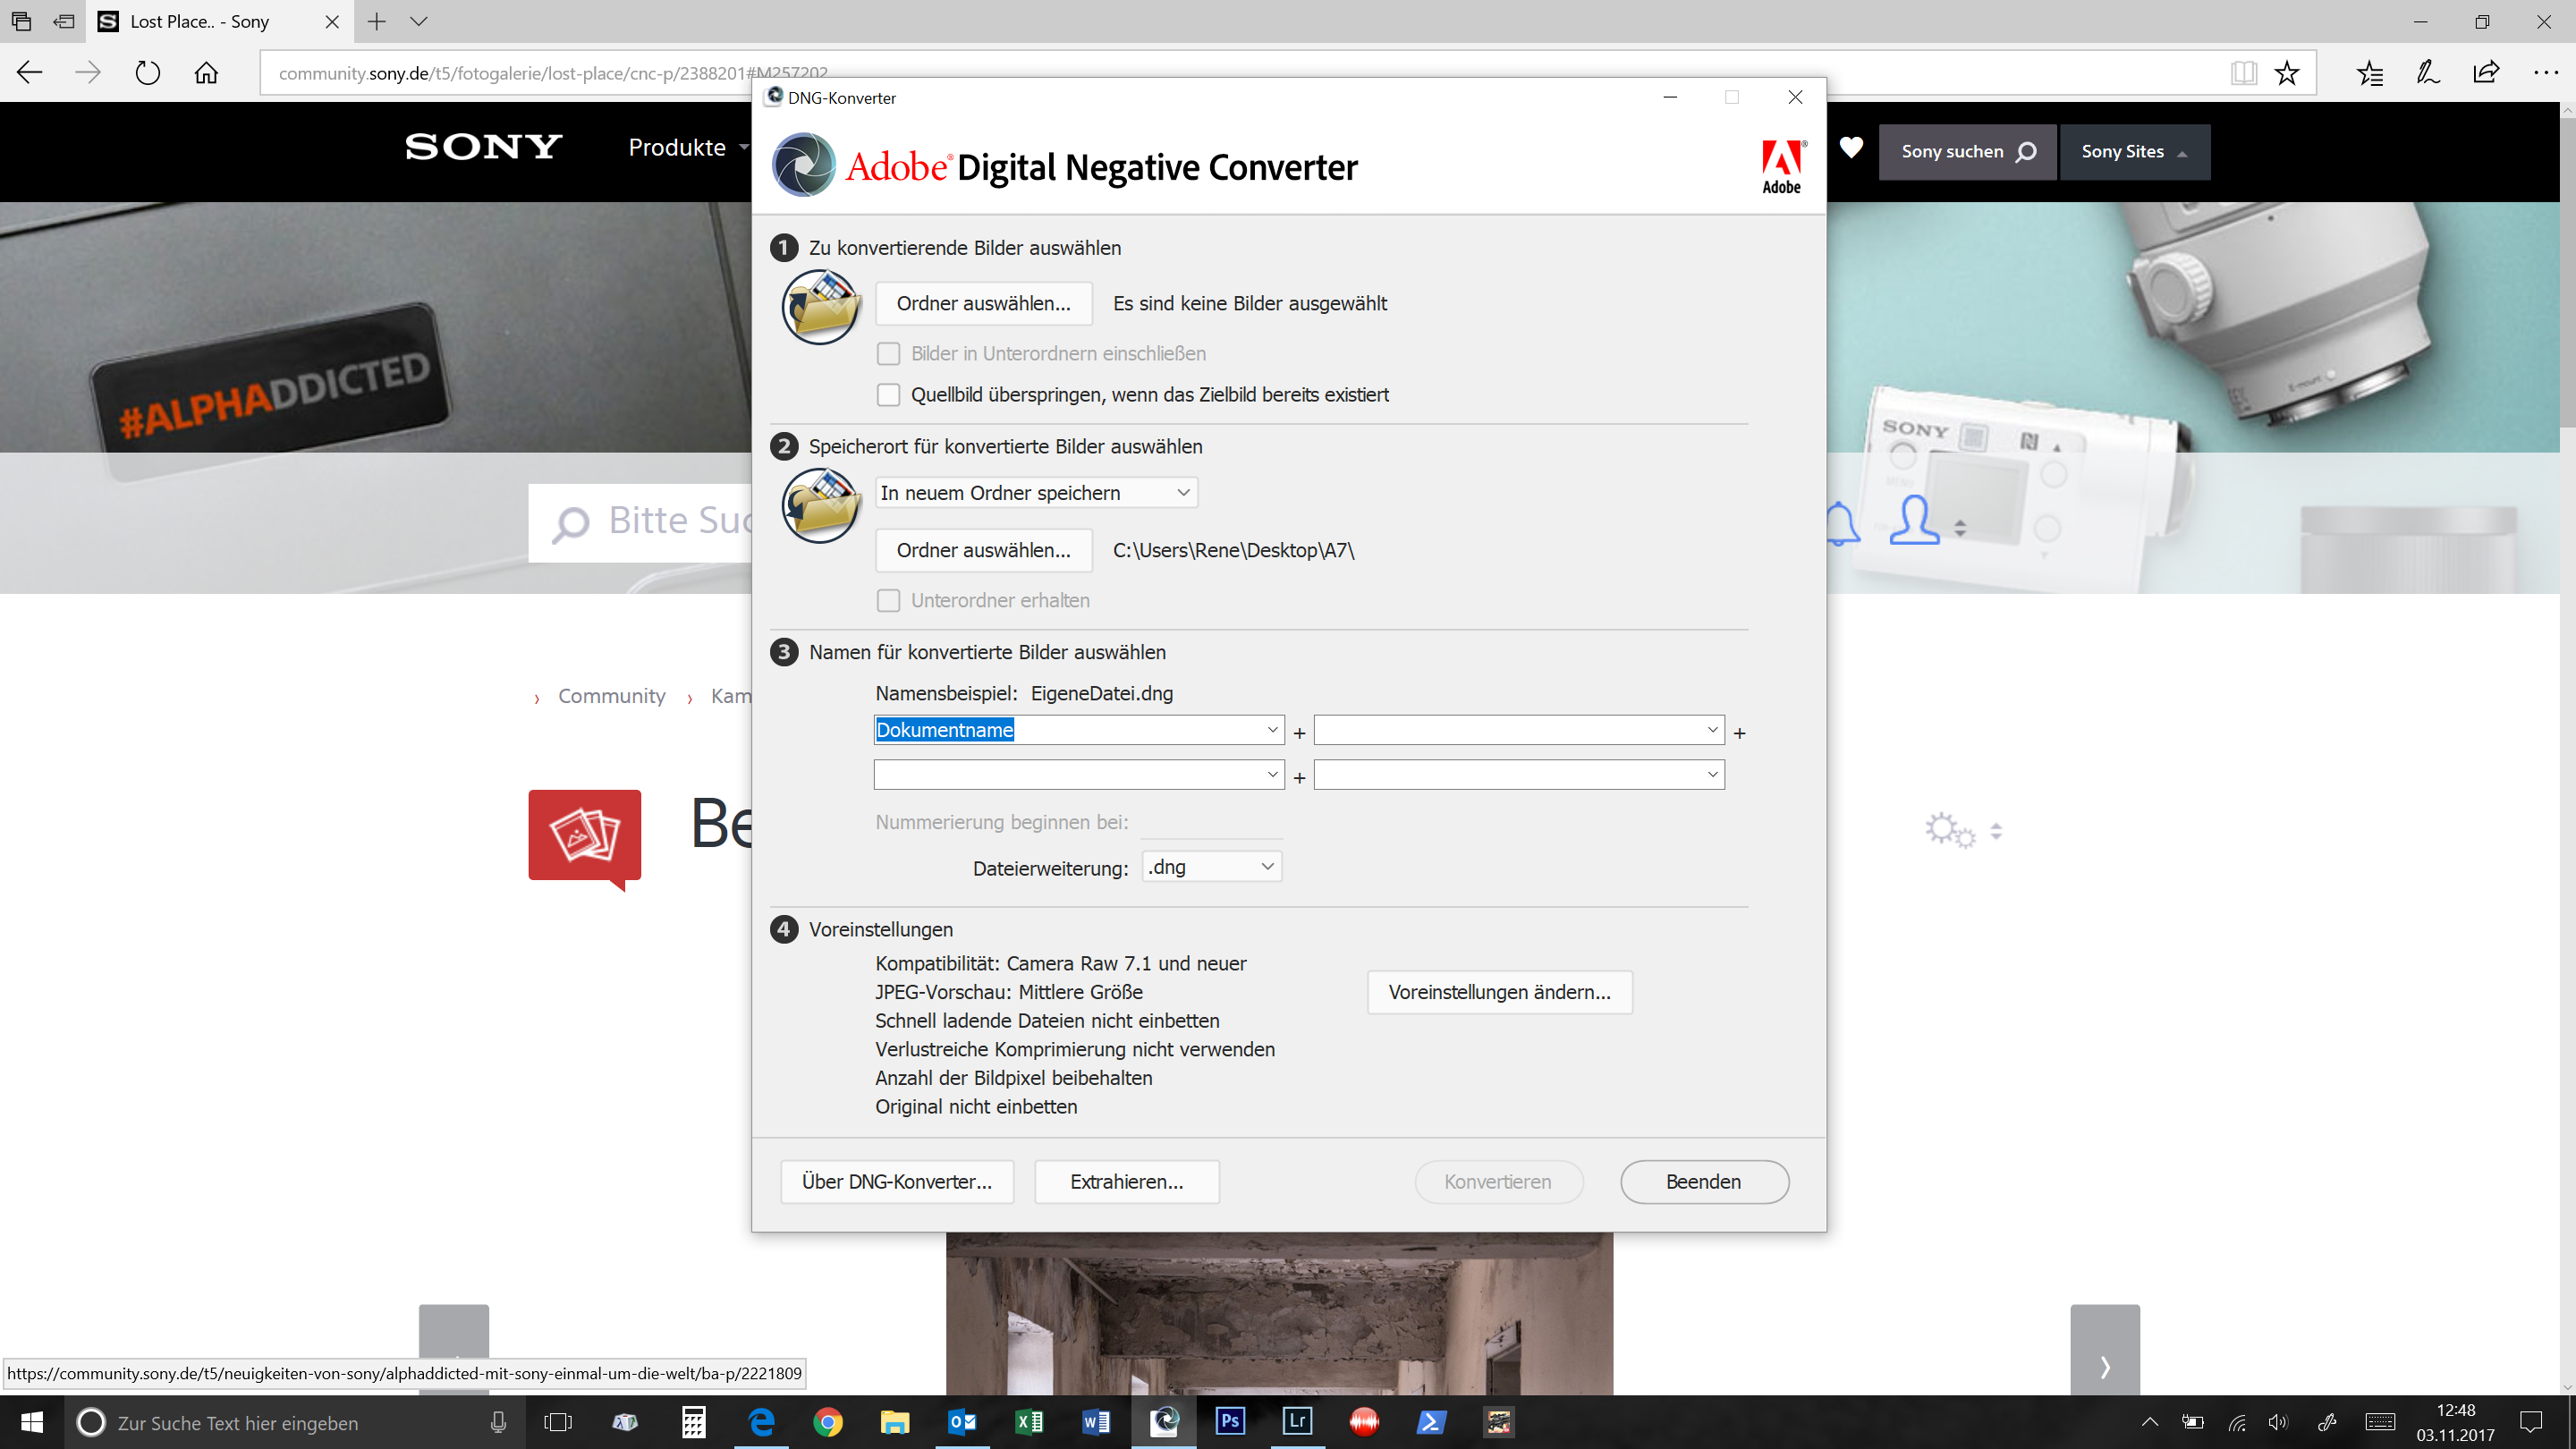
Task: Enable 'Unterordner erhalten' checkbox
Action: tap(888, 600)
